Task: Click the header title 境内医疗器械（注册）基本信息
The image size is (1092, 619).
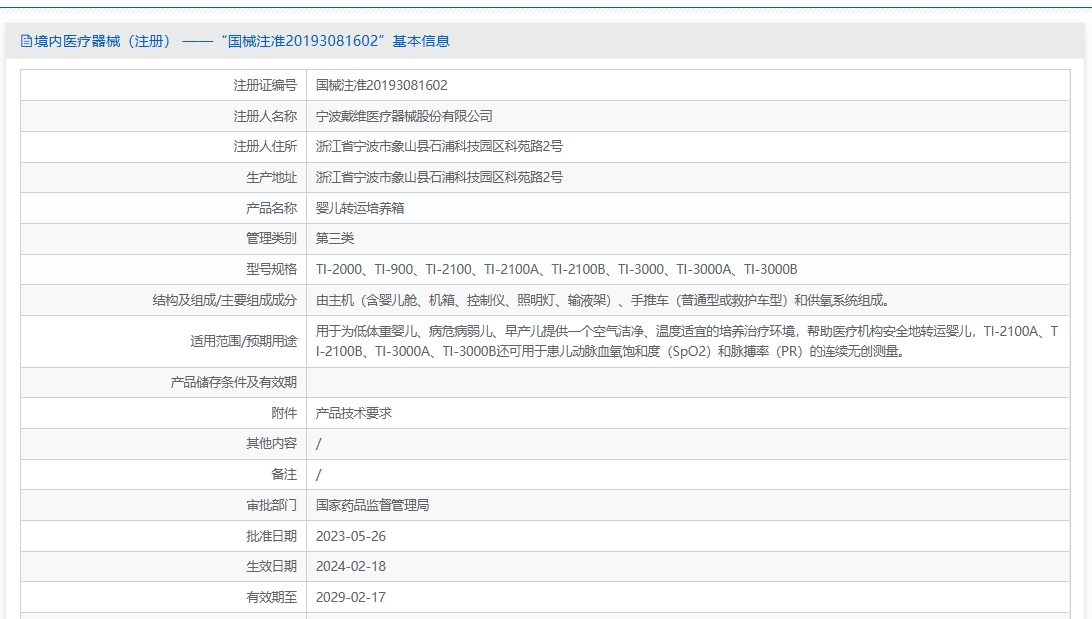Action: (242, 41)
